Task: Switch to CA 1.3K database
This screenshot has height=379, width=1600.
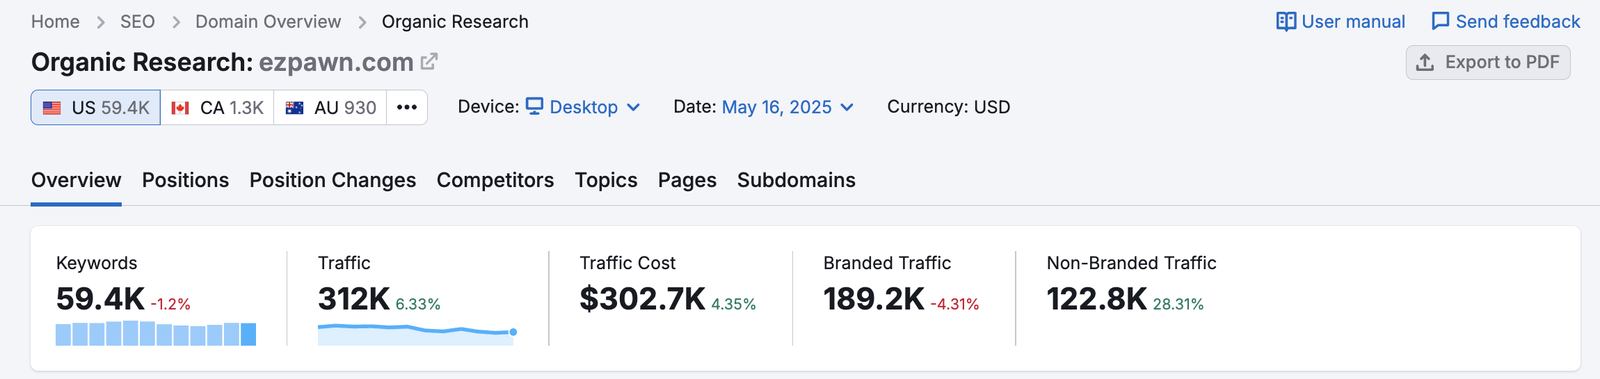Action: [217, 108]
